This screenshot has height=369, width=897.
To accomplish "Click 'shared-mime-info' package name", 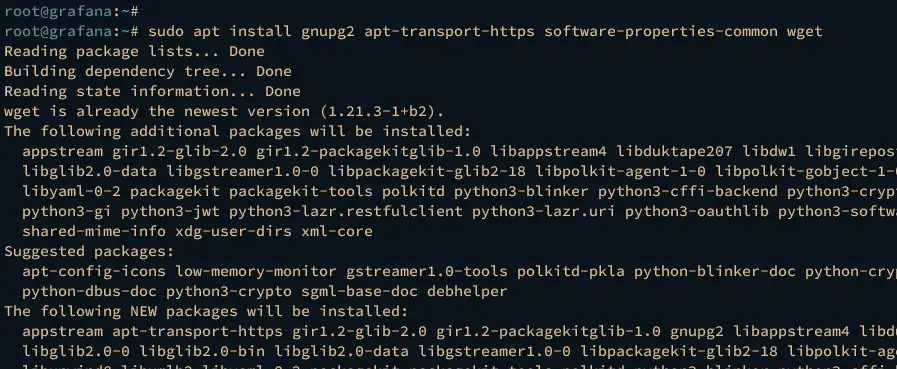I will (x=94, y=232).
